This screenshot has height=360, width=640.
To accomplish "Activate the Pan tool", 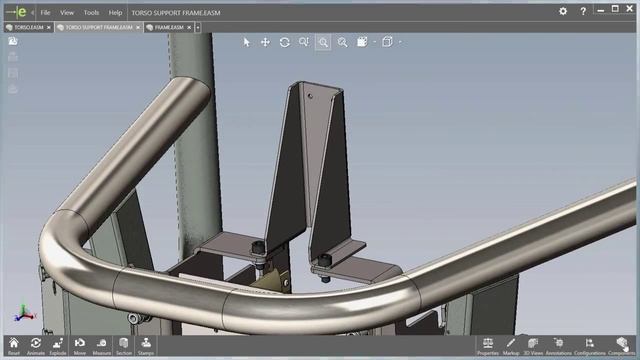I will (265, 42).
